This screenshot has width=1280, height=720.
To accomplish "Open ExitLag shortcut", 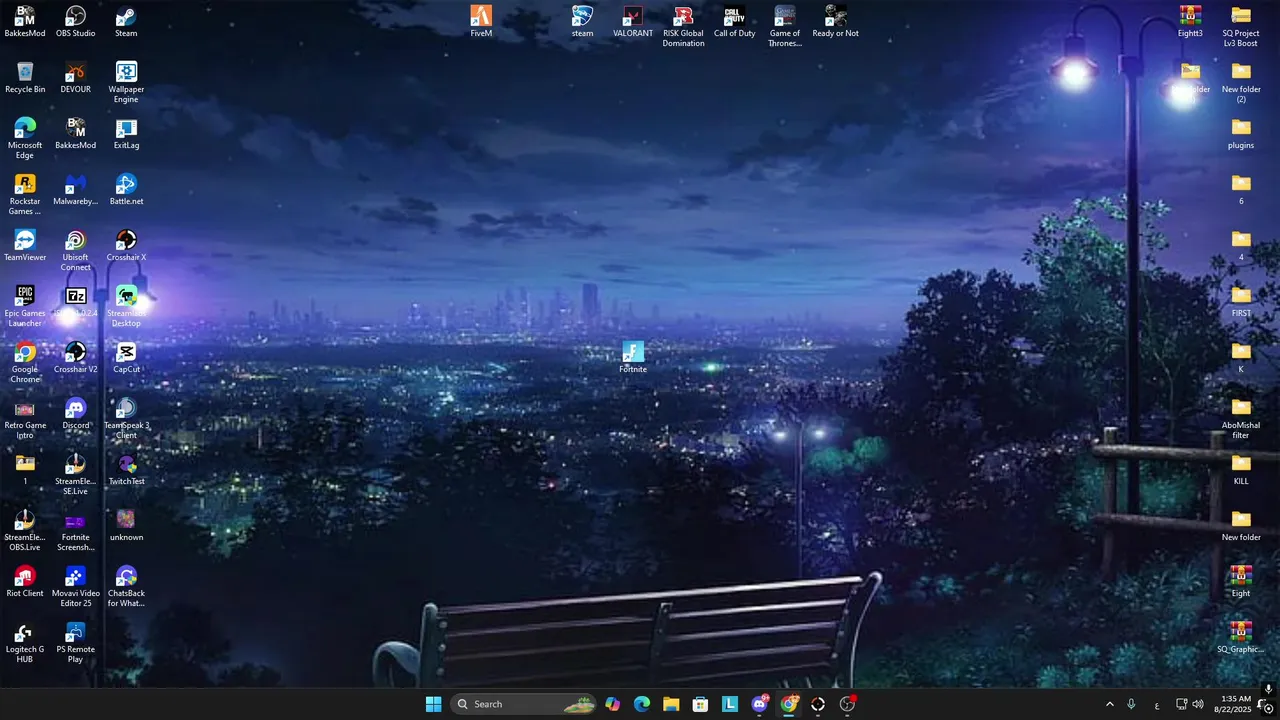I will click(x=126, y=134).
